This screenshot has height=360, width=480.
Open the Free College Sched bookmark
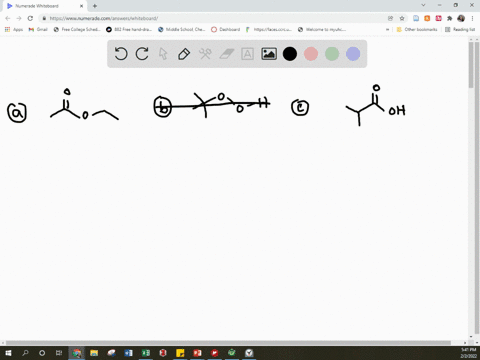77,29
